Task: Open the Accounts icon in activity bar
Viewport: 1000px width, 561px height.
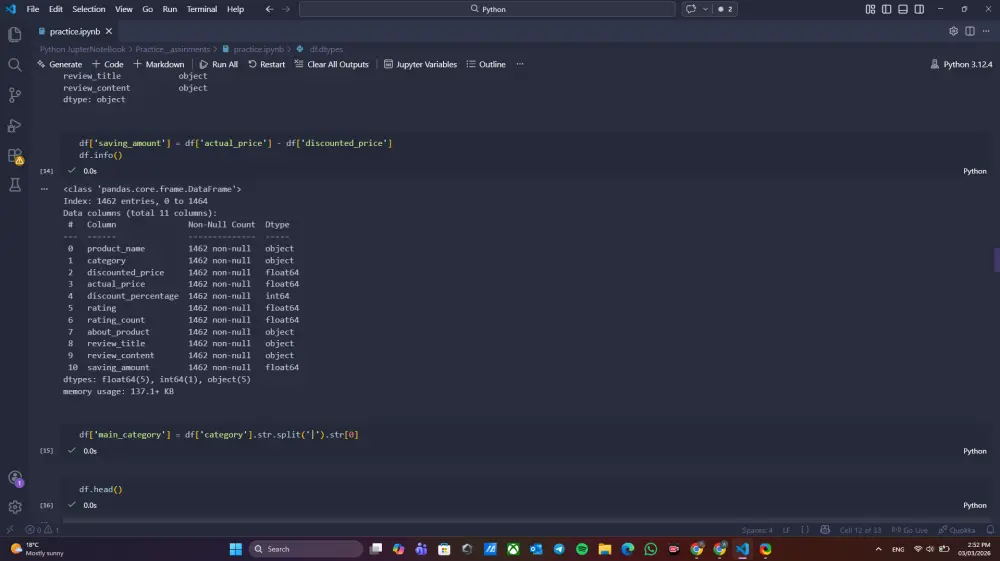Action: [15, 478]
